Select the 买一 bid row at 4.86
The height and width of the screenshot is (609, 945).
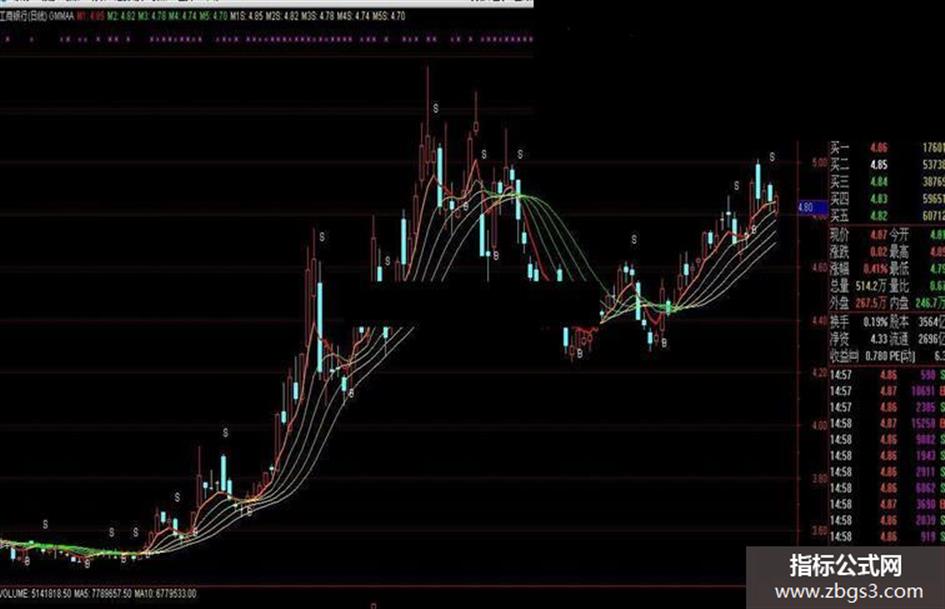tap(887, 147)
